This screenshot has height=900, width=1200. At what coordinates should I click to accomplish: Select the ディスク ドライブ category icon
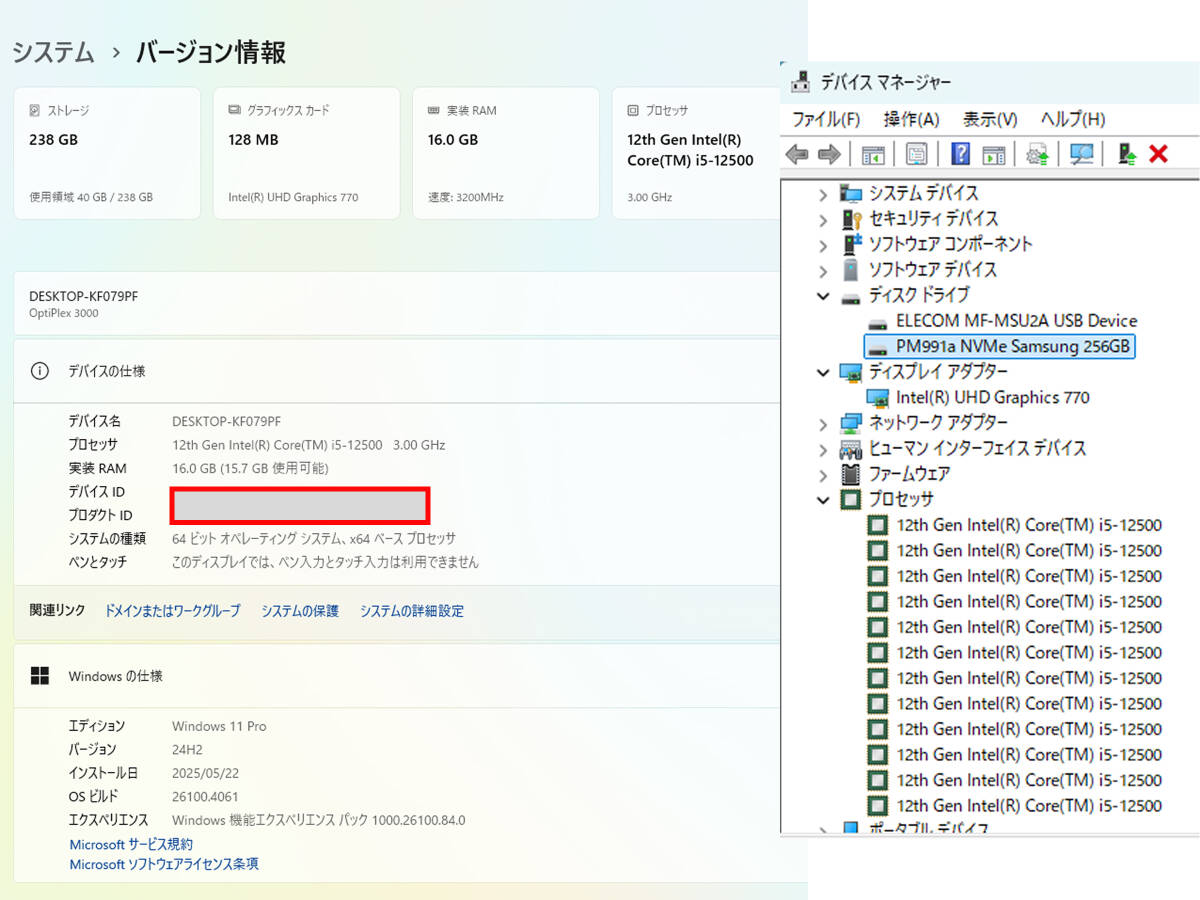[851, 296]
